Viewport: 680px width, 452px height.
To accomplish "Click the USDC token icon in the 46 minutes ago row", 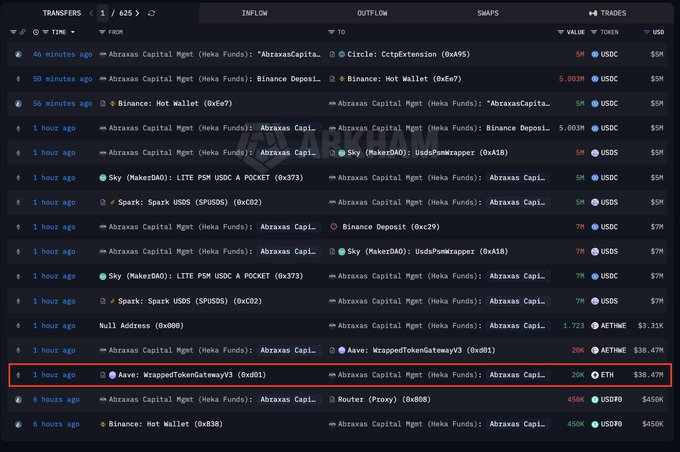I will 595,55.
